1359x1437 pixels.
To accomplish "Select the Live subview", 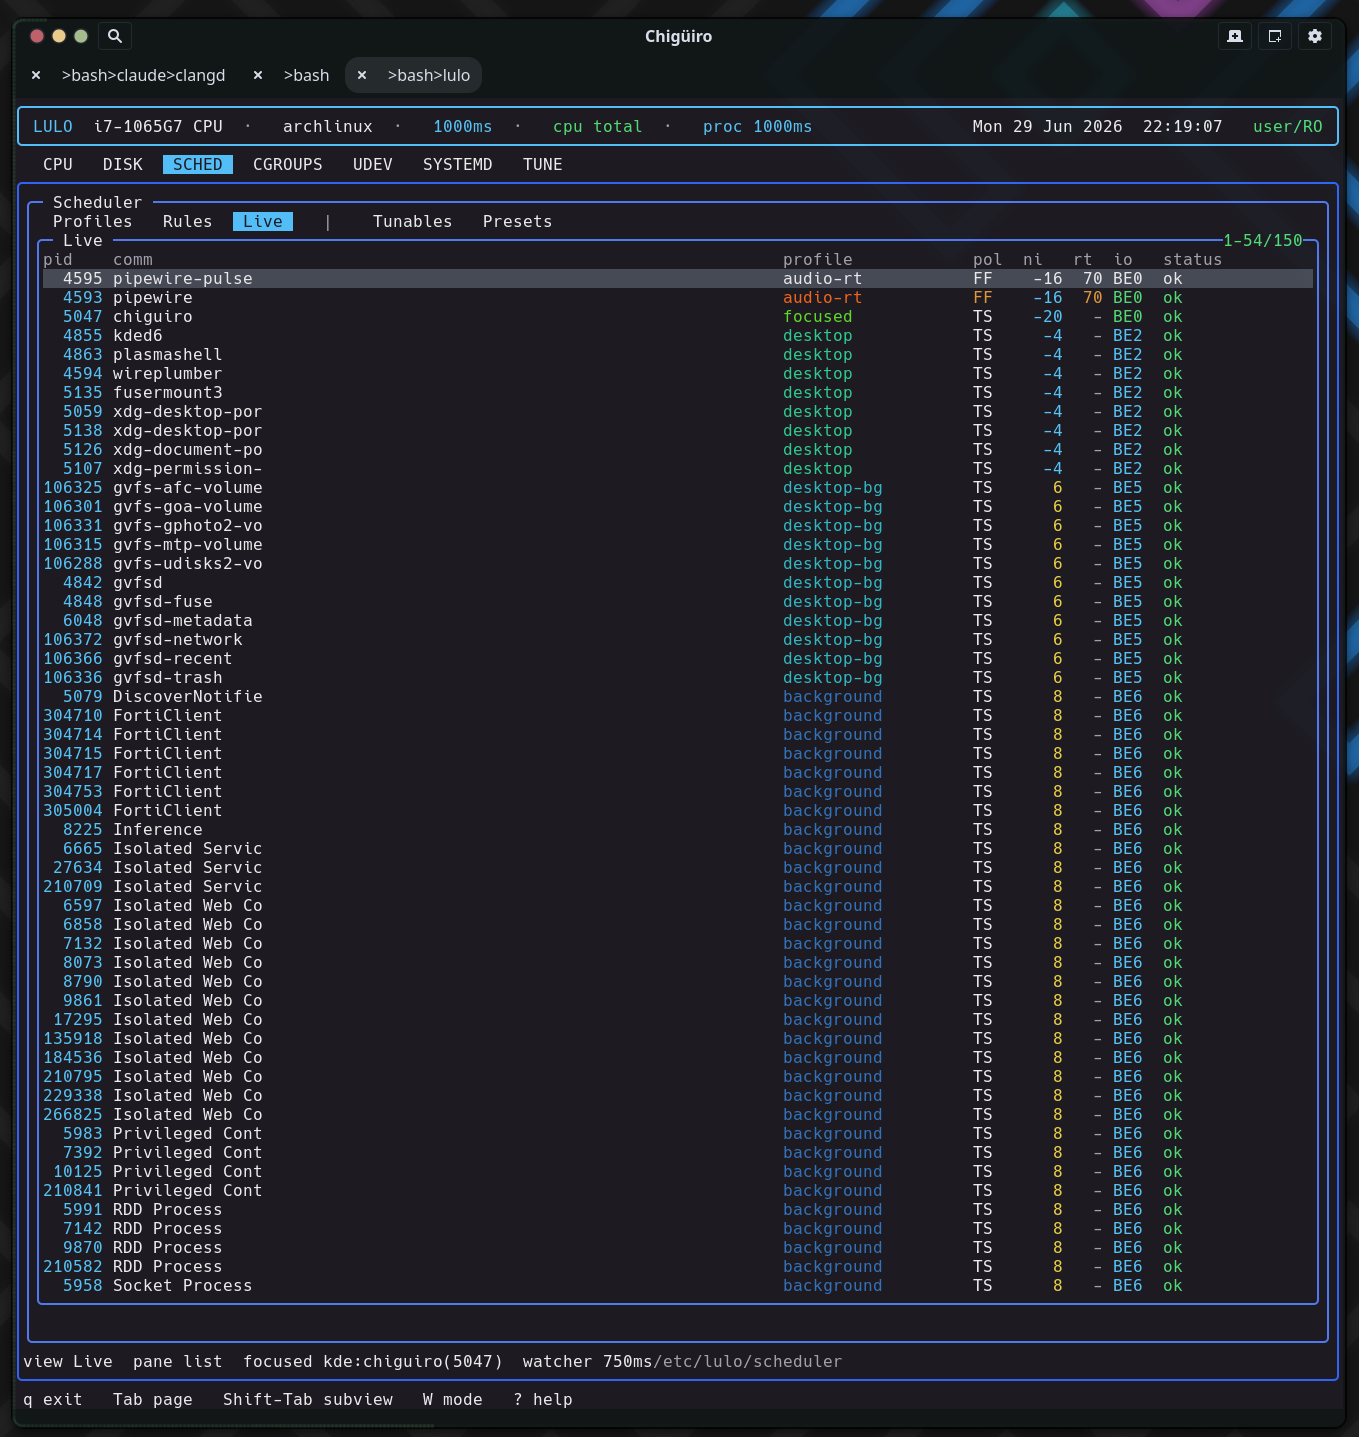I will tap(263, 221).
